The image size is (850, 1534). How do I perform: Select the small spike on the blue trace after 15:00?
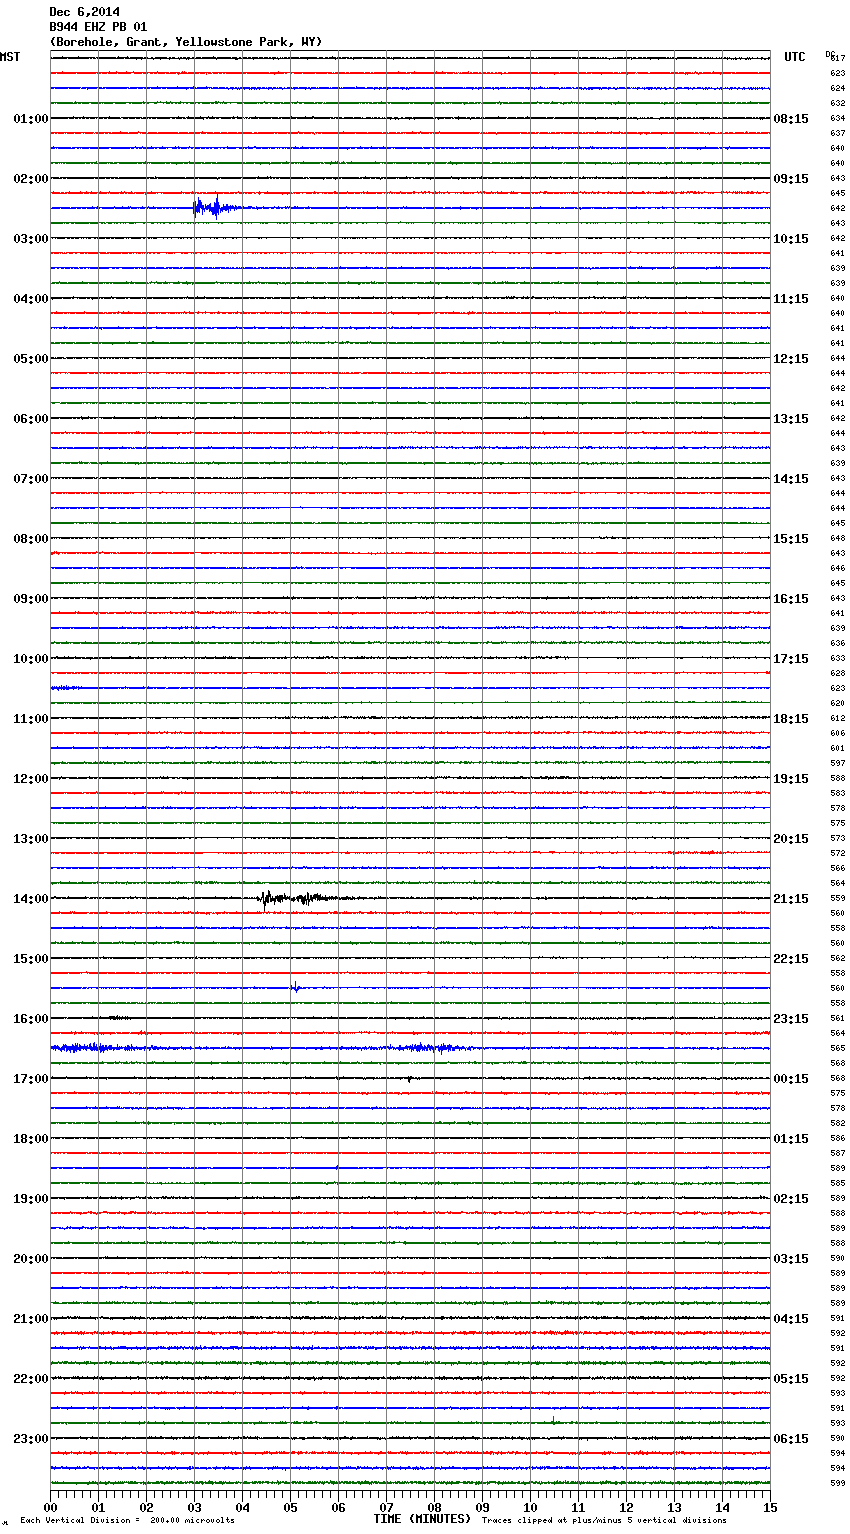295,987
